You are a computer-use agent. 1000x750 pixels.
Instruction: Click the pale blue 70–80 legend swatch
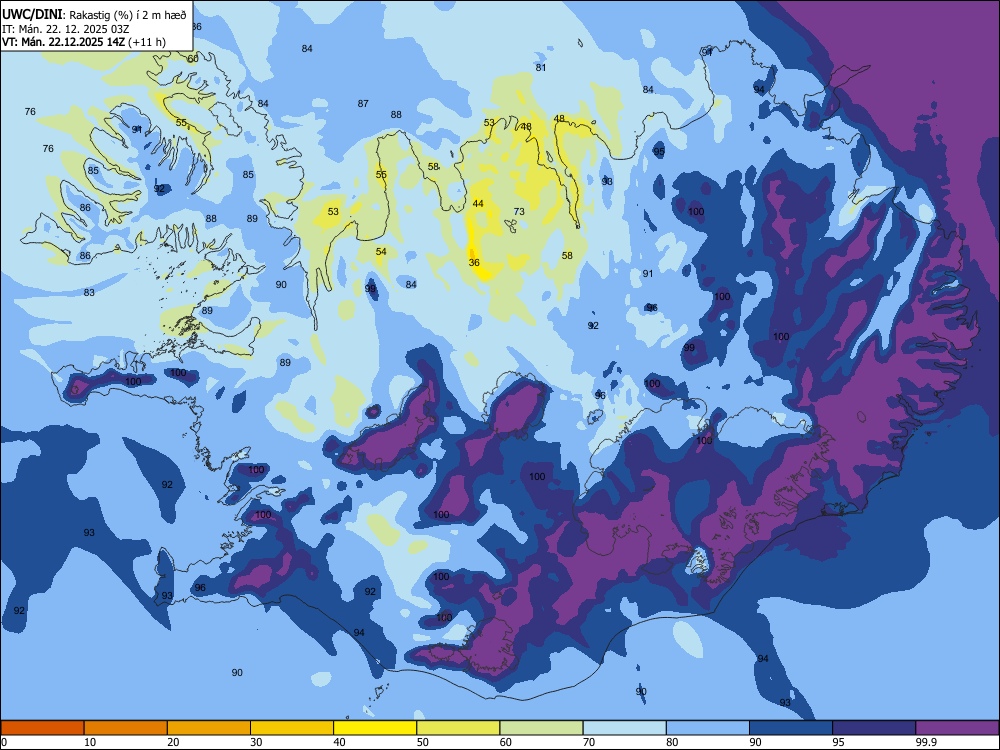[x=624, y=728]
